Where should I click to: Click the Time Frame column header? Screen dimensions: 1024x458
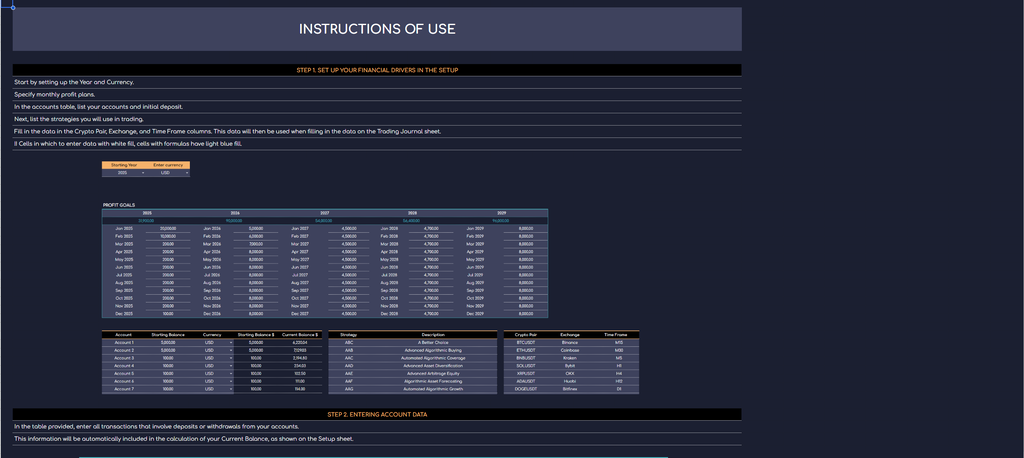pos(615,335)
